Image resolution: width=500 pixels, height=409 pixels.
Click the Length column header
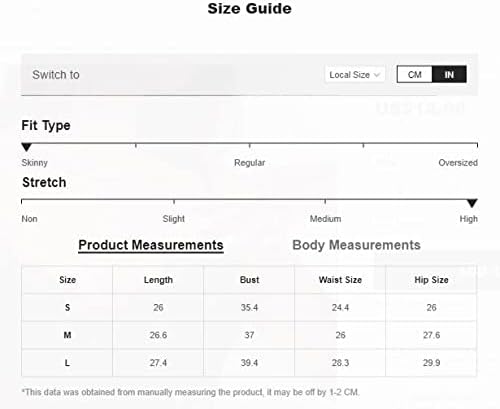tap(158, 280)
